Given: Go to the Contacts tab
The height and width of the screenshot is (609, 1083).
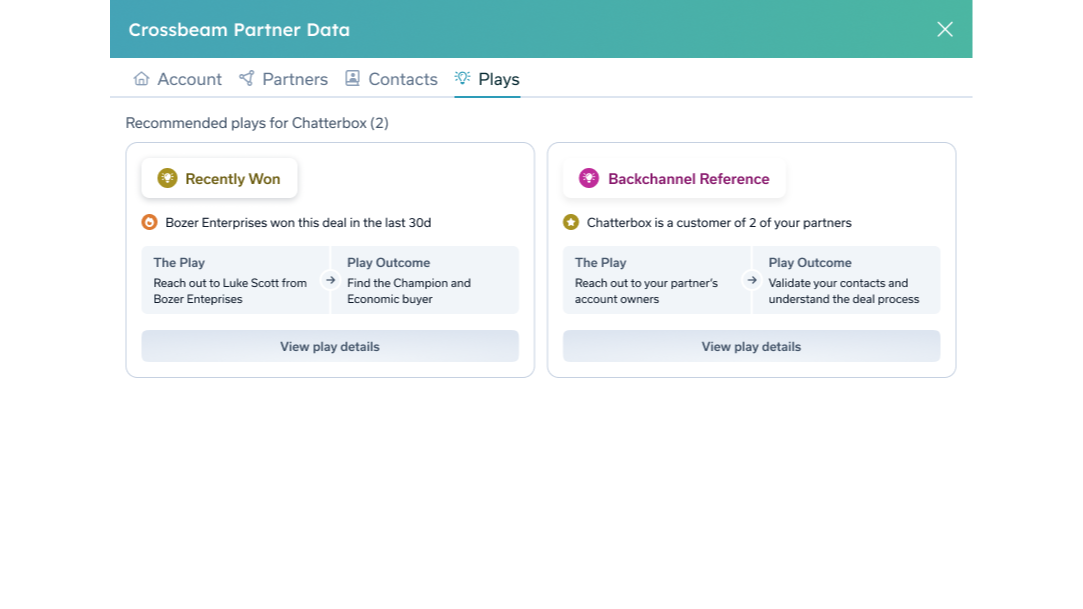Looking at the screenshot, I should coord(403,79).
